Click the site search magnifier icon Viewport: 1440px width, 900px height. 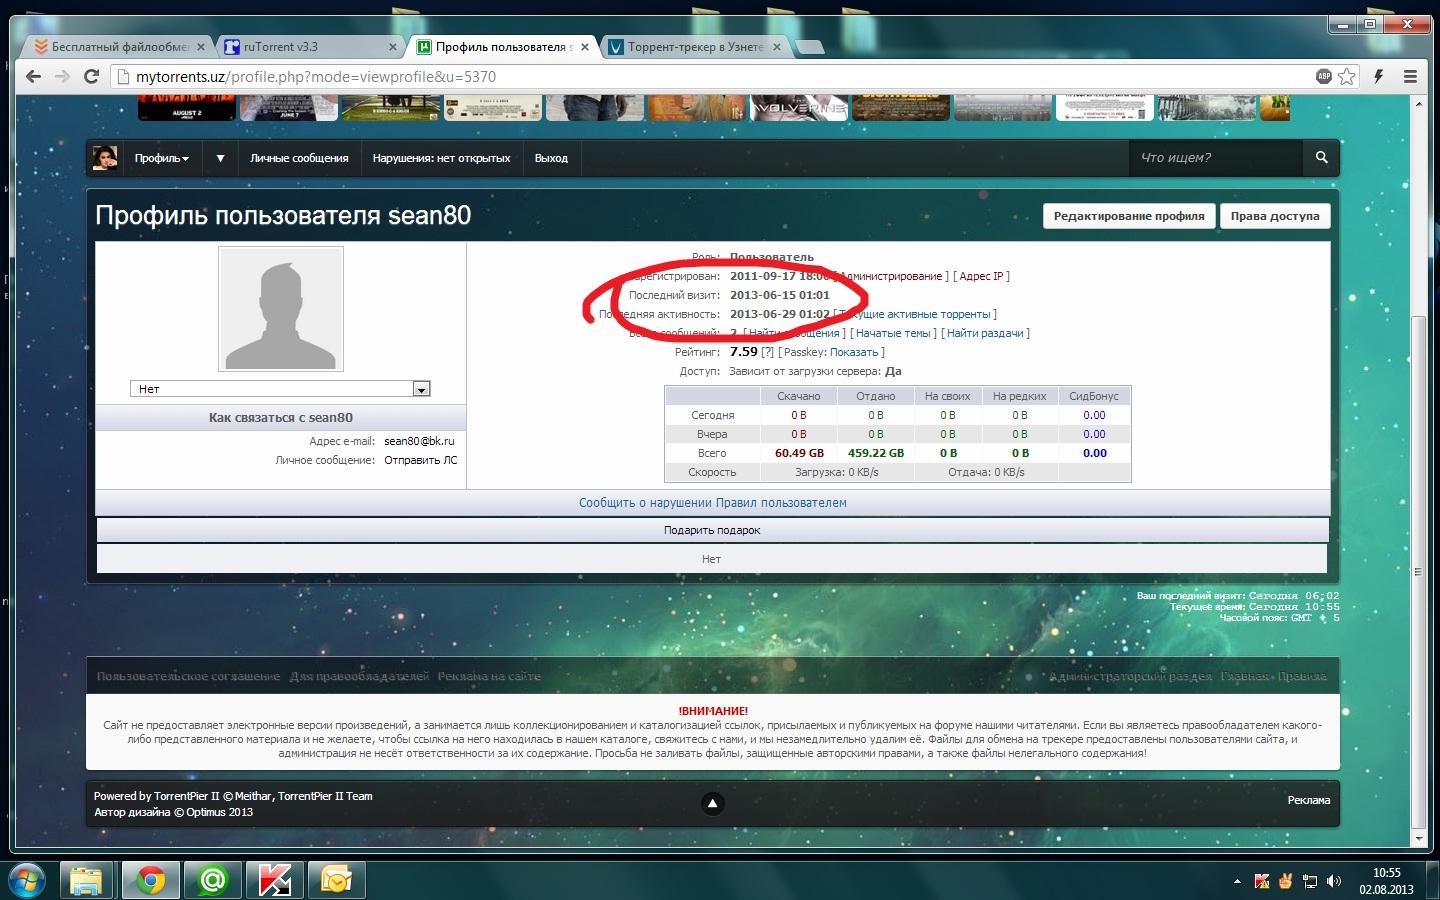tap(1321, 158)
